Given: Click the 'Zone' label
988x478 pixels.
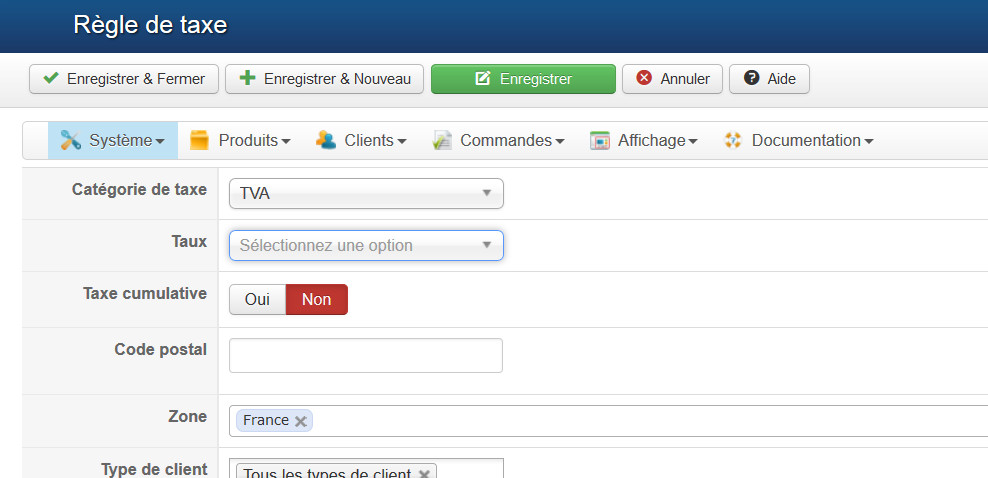Looking at the screenshot, I should pyautogui.click(x=188, y=416).
